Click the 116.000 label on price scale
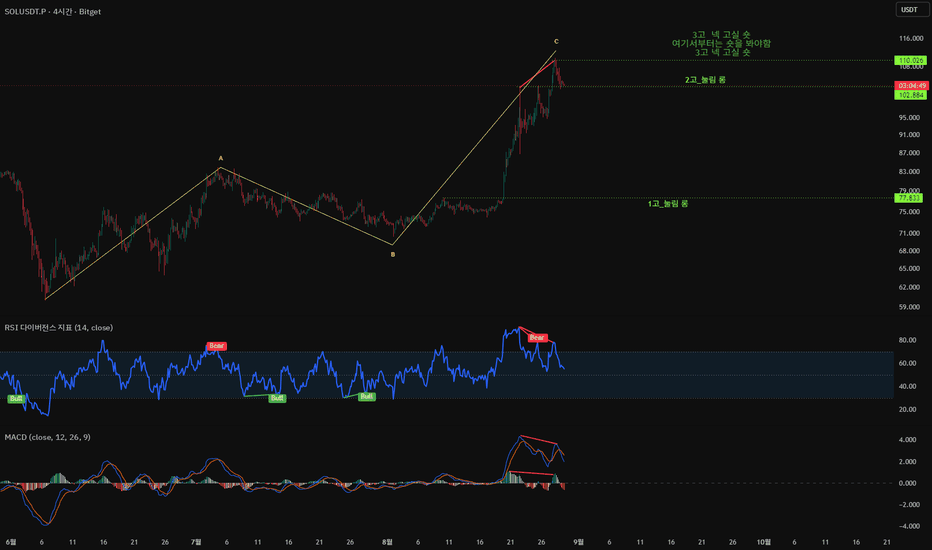The width and height of the screenshot is (932, 550). point(911,39)
